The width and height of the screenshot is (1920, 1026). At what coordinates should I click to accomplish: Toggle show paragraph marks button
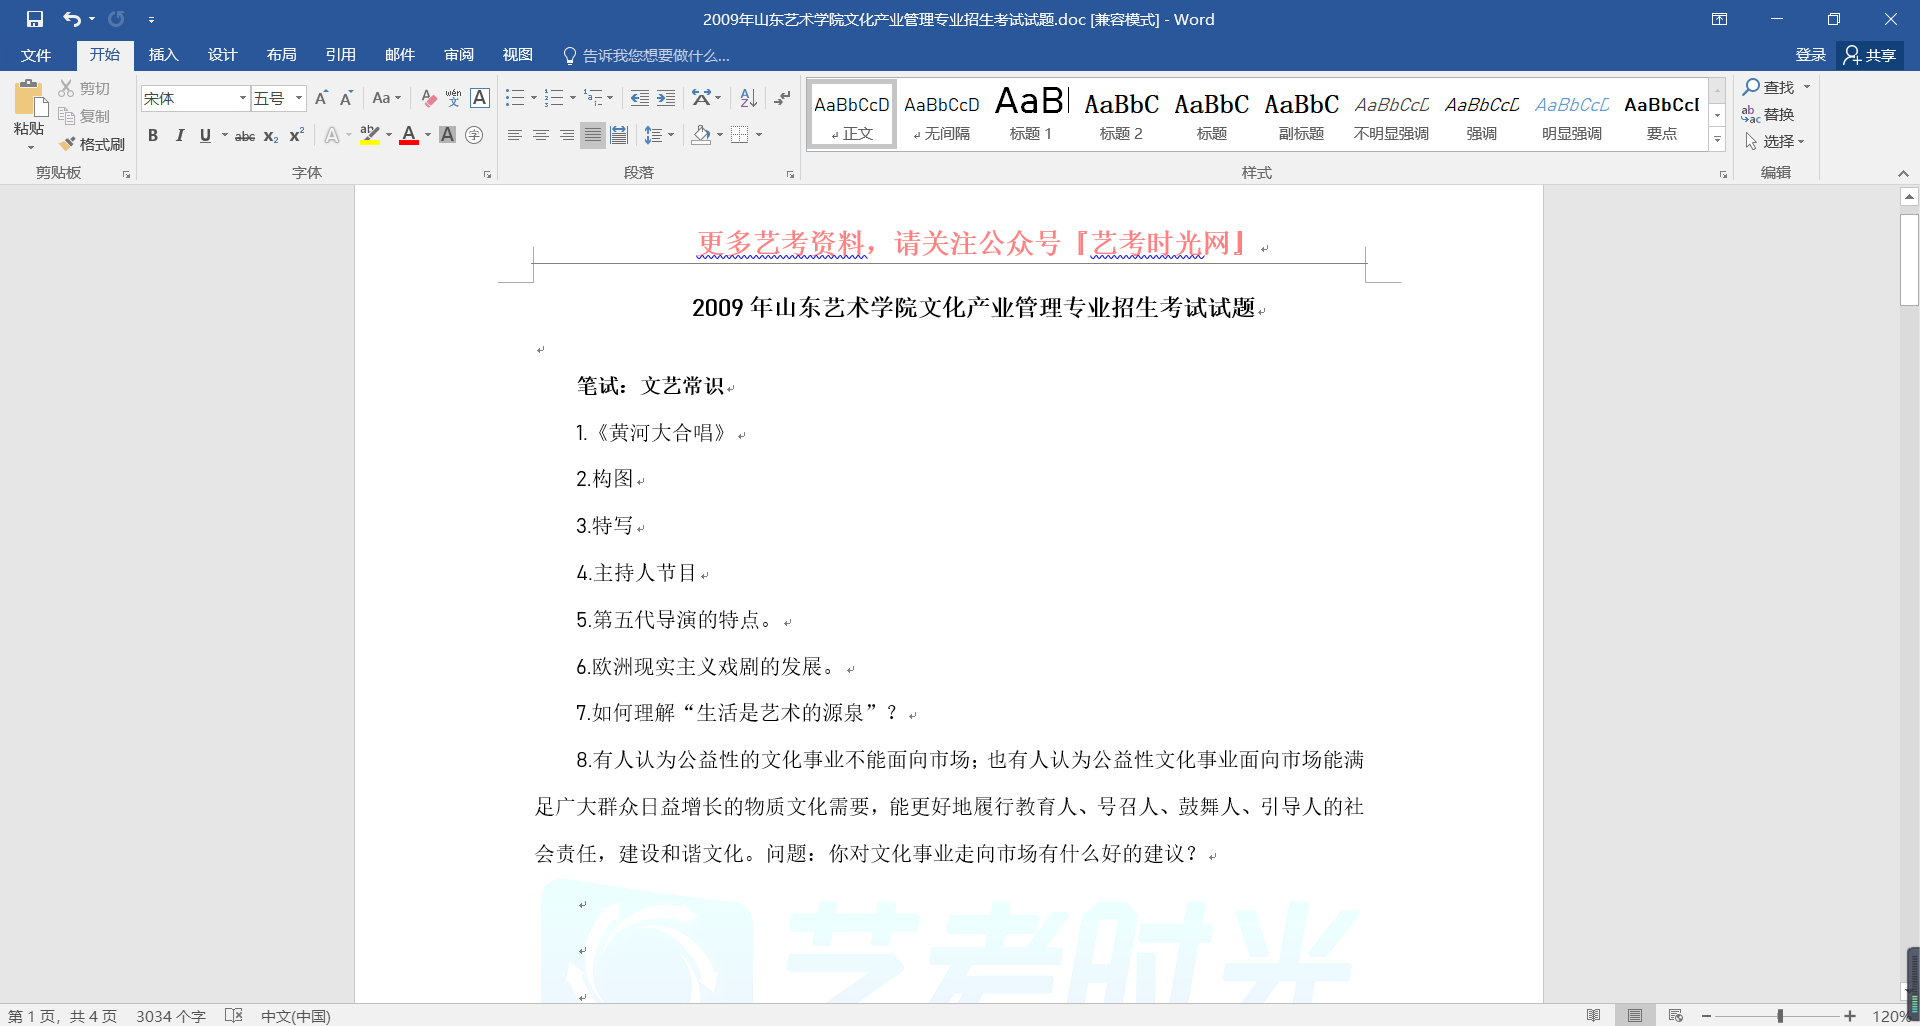click(782, 98)
